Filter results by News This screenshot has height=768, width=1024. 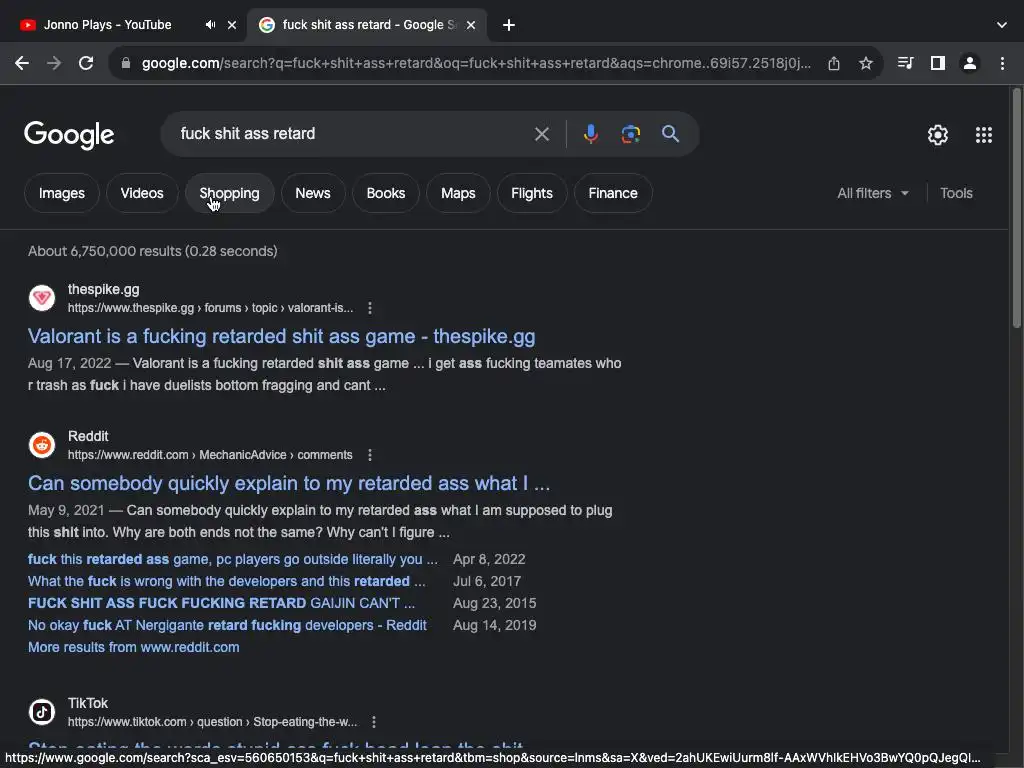tap(313, 193)
